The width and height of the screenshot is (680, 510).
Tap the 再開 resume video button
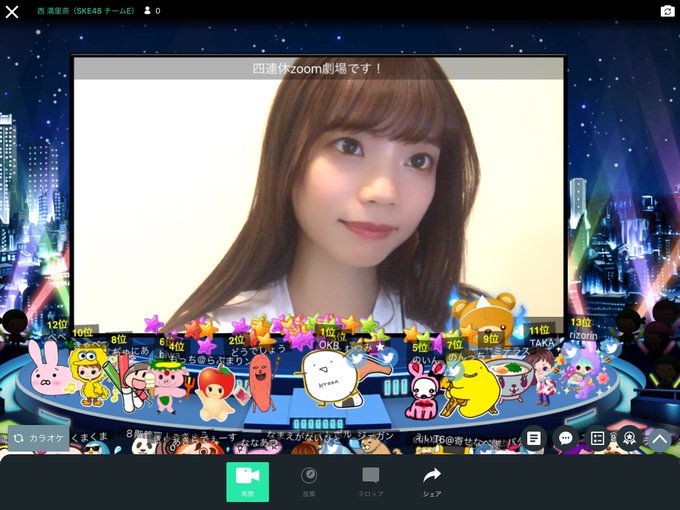(248, 481)
